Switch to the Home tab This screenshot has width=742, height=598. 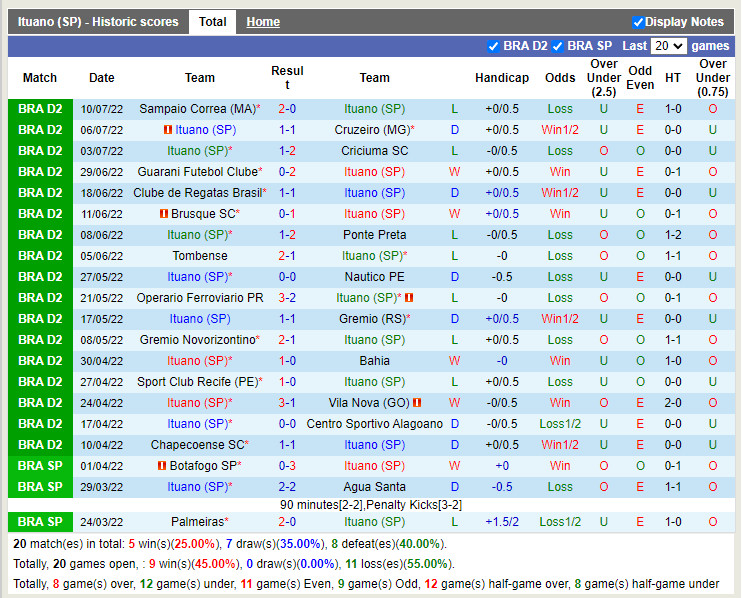coord(263,21)
